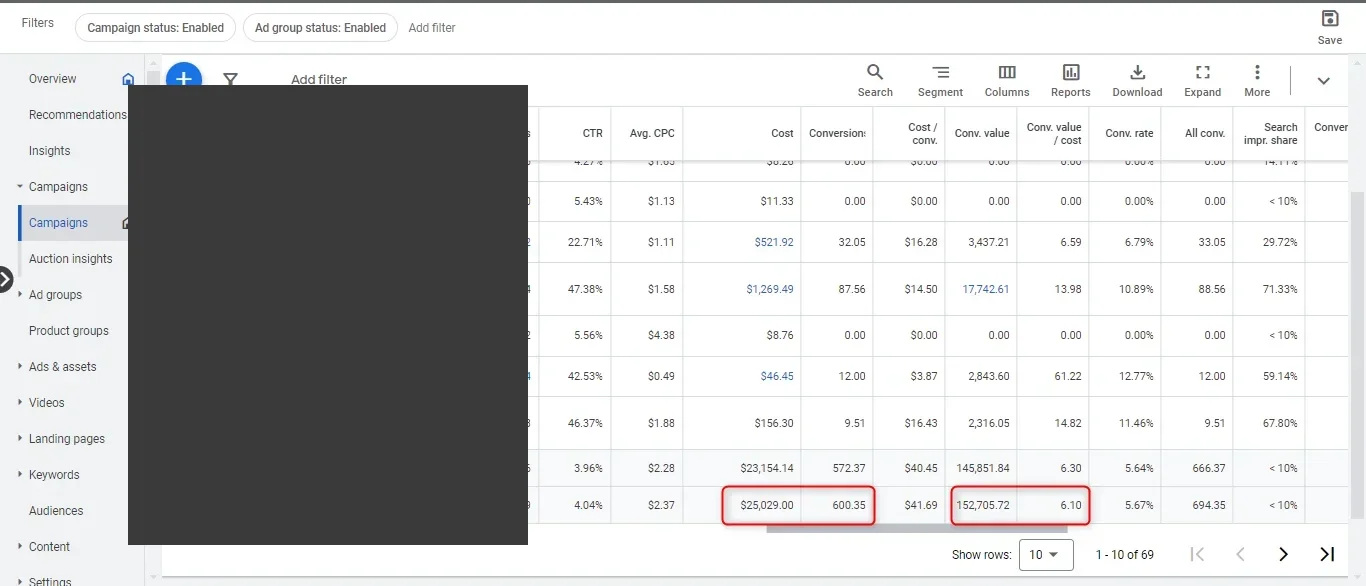Open Audiences in the sidebar
Viewport: 1366px width, 586px height.
click(56, 511)
